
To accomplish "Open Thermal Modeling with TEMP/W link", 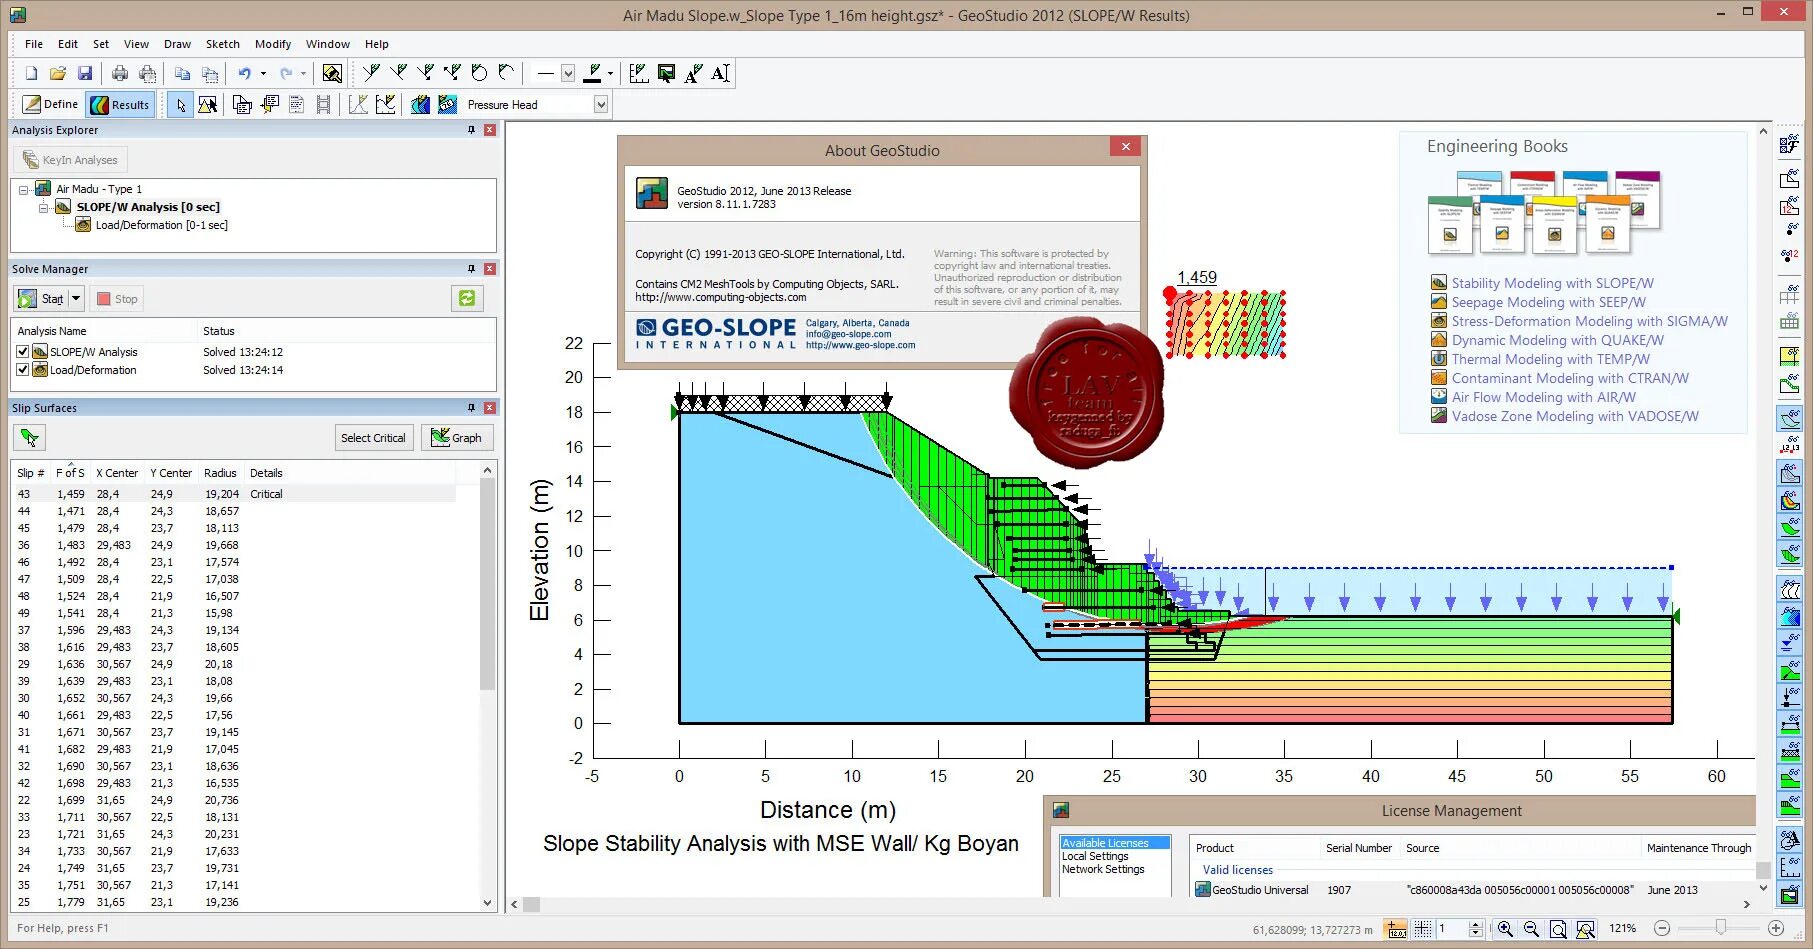I will [x=1550, y=359].
